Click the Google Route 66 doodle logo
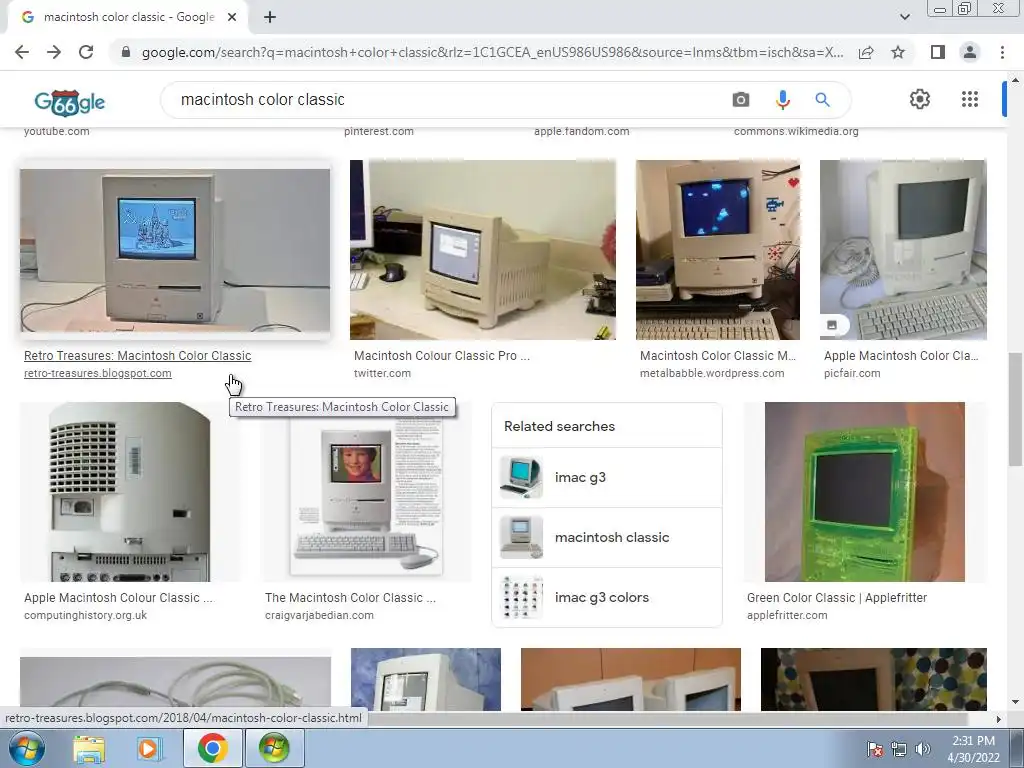Viewport: 1024px width, 768px height. tap(69, 102)
